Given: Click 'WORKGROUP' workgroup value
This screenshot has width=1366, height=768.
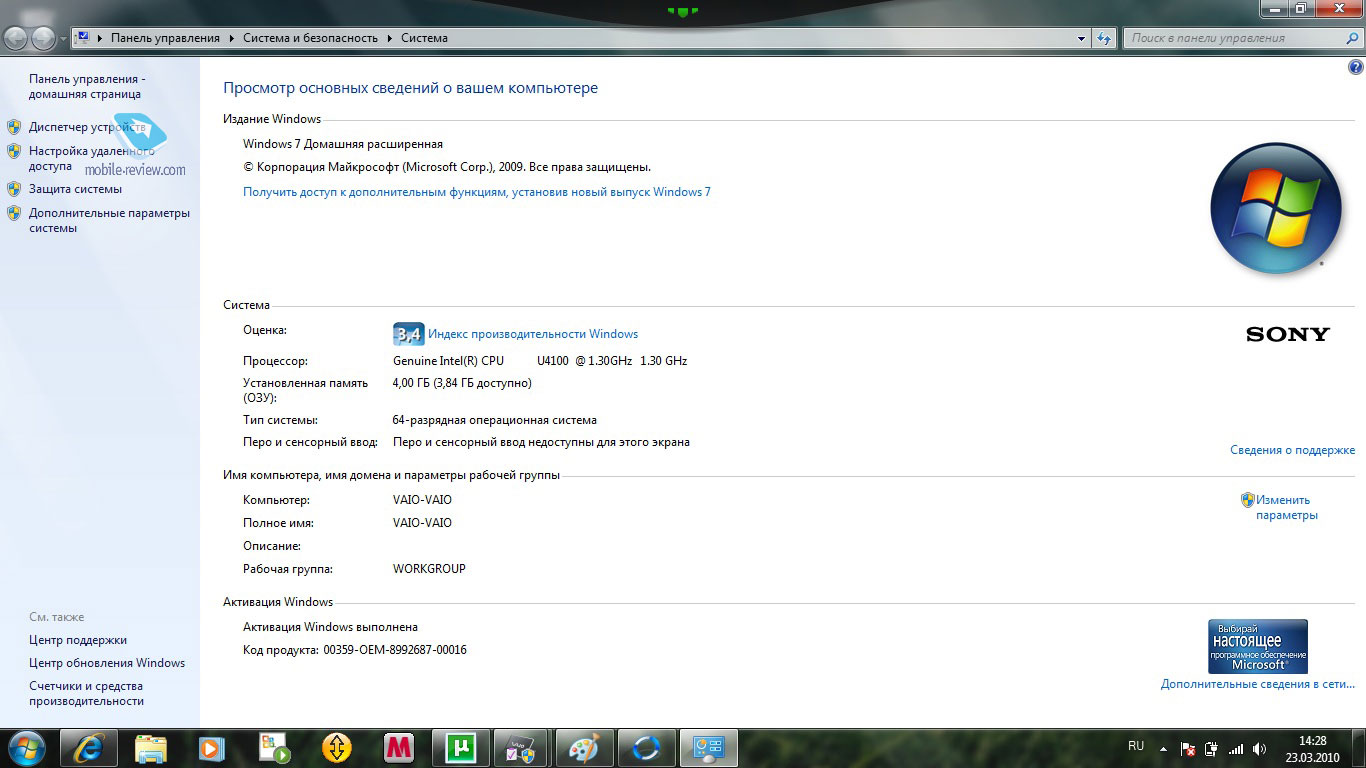Looking at the screenshot, I should [429, 569].
